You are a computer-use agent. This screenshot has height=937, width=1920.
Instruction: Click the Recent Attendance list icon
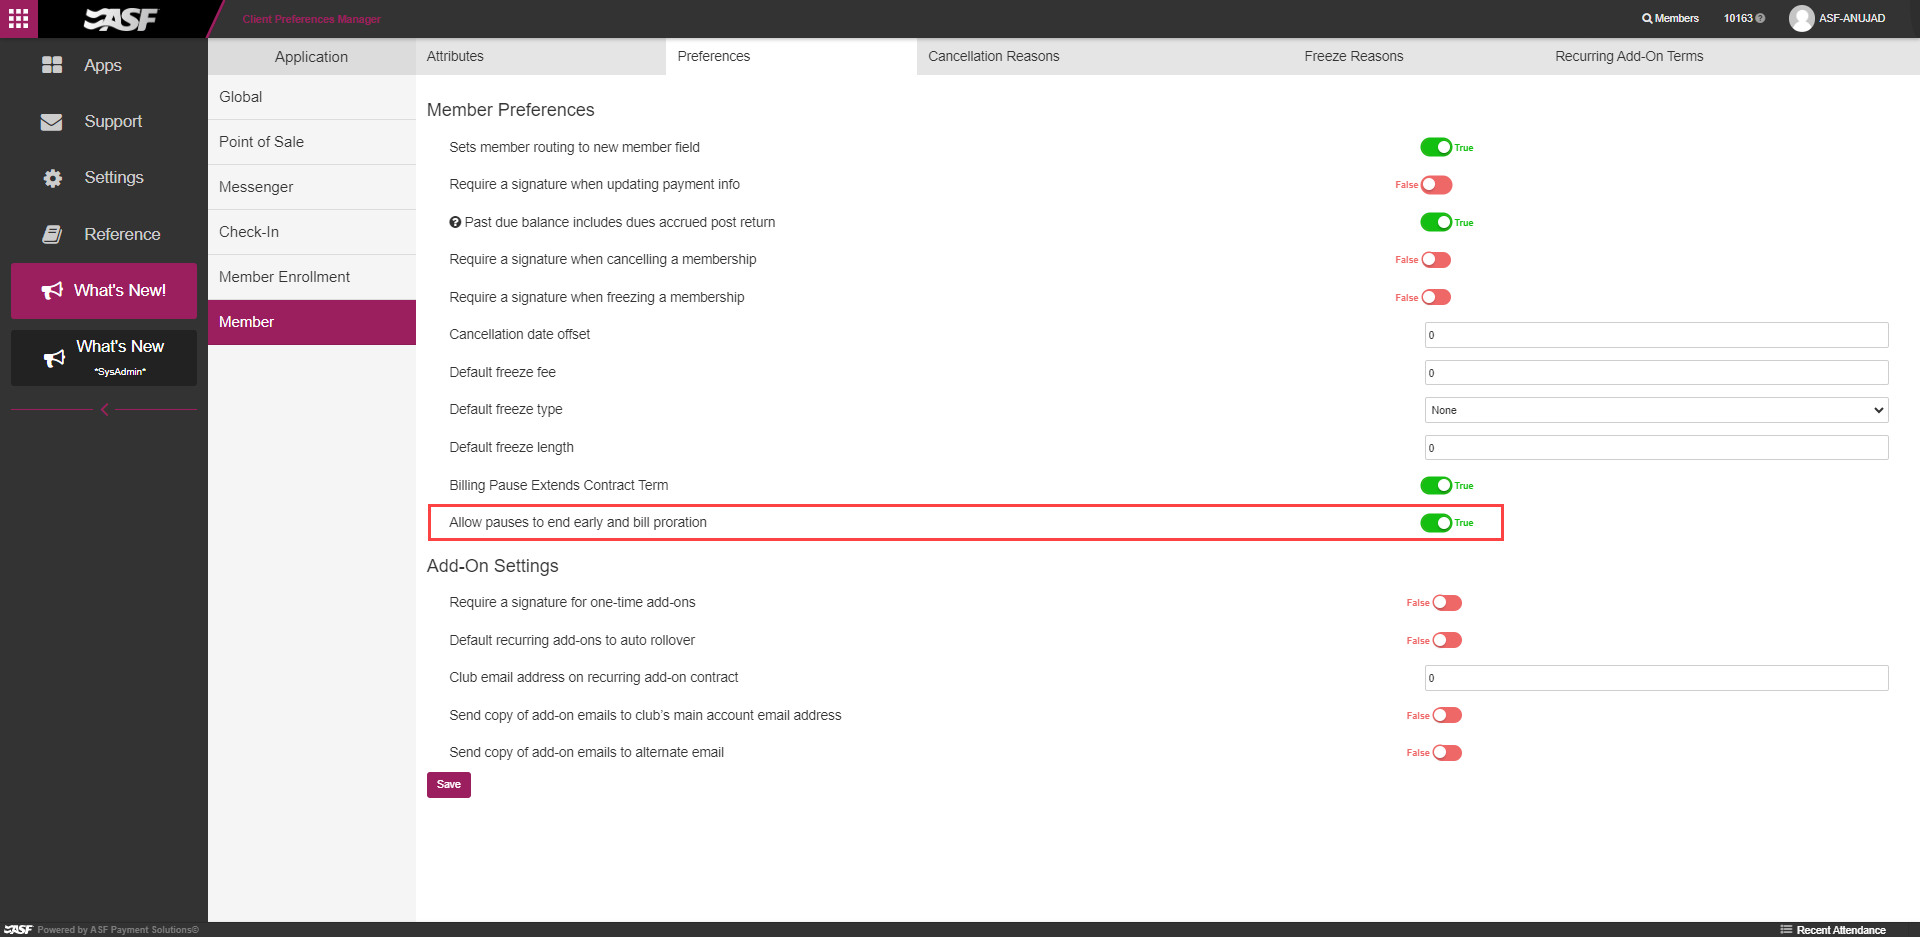[1786, 929]
